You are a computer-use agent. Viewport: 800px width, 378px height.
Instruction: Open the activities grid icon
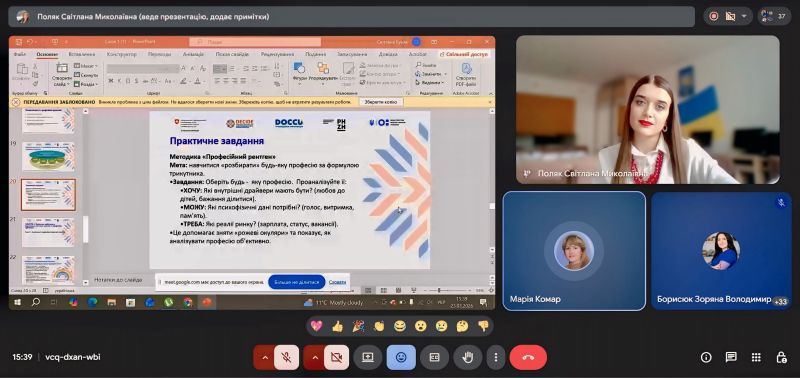[756, 358]
